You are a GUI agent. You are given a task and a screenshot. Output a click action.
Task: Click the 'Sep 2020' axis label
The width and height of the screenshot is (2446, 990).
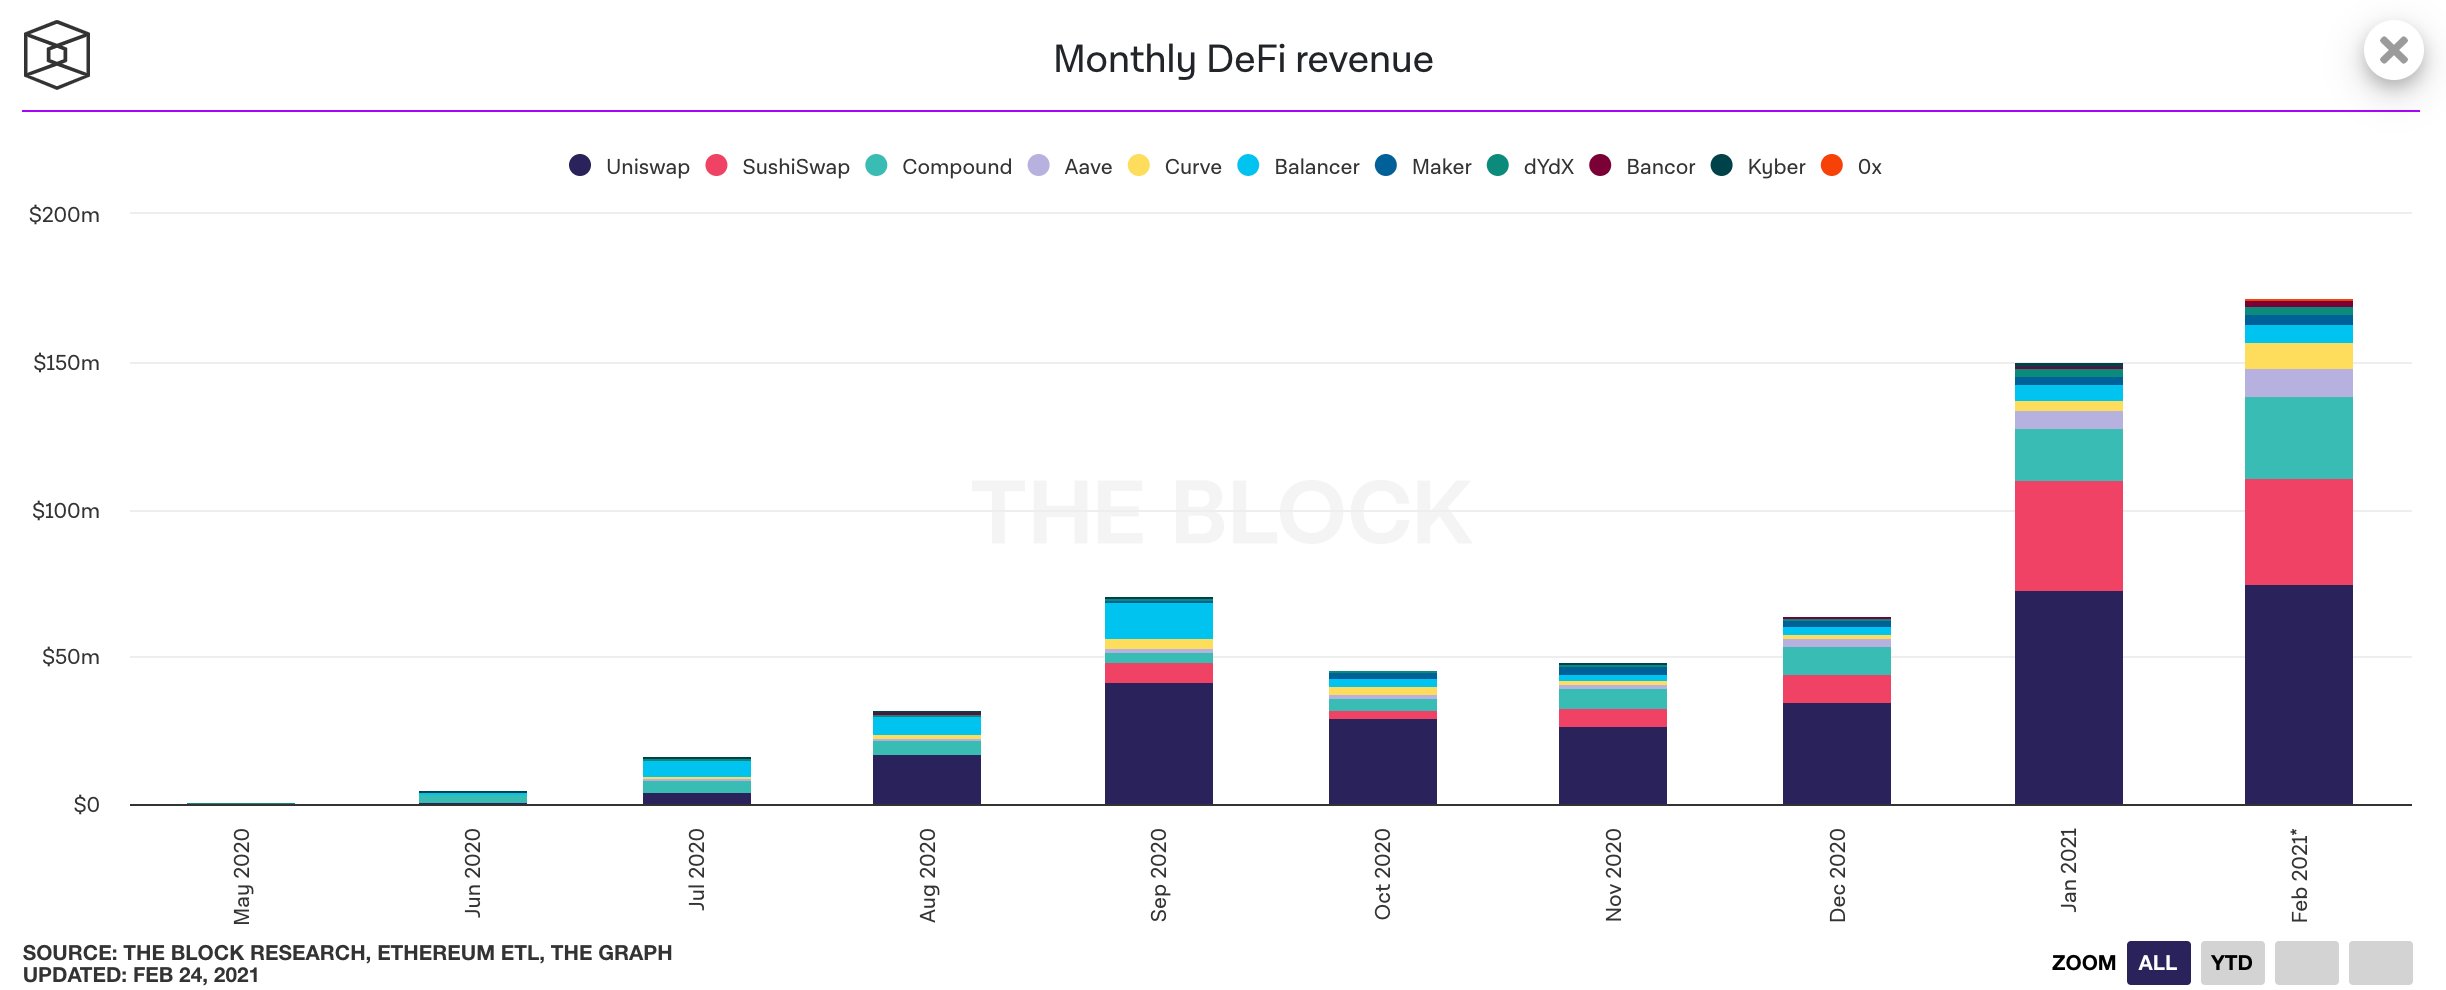click(x=1158, y=875)
